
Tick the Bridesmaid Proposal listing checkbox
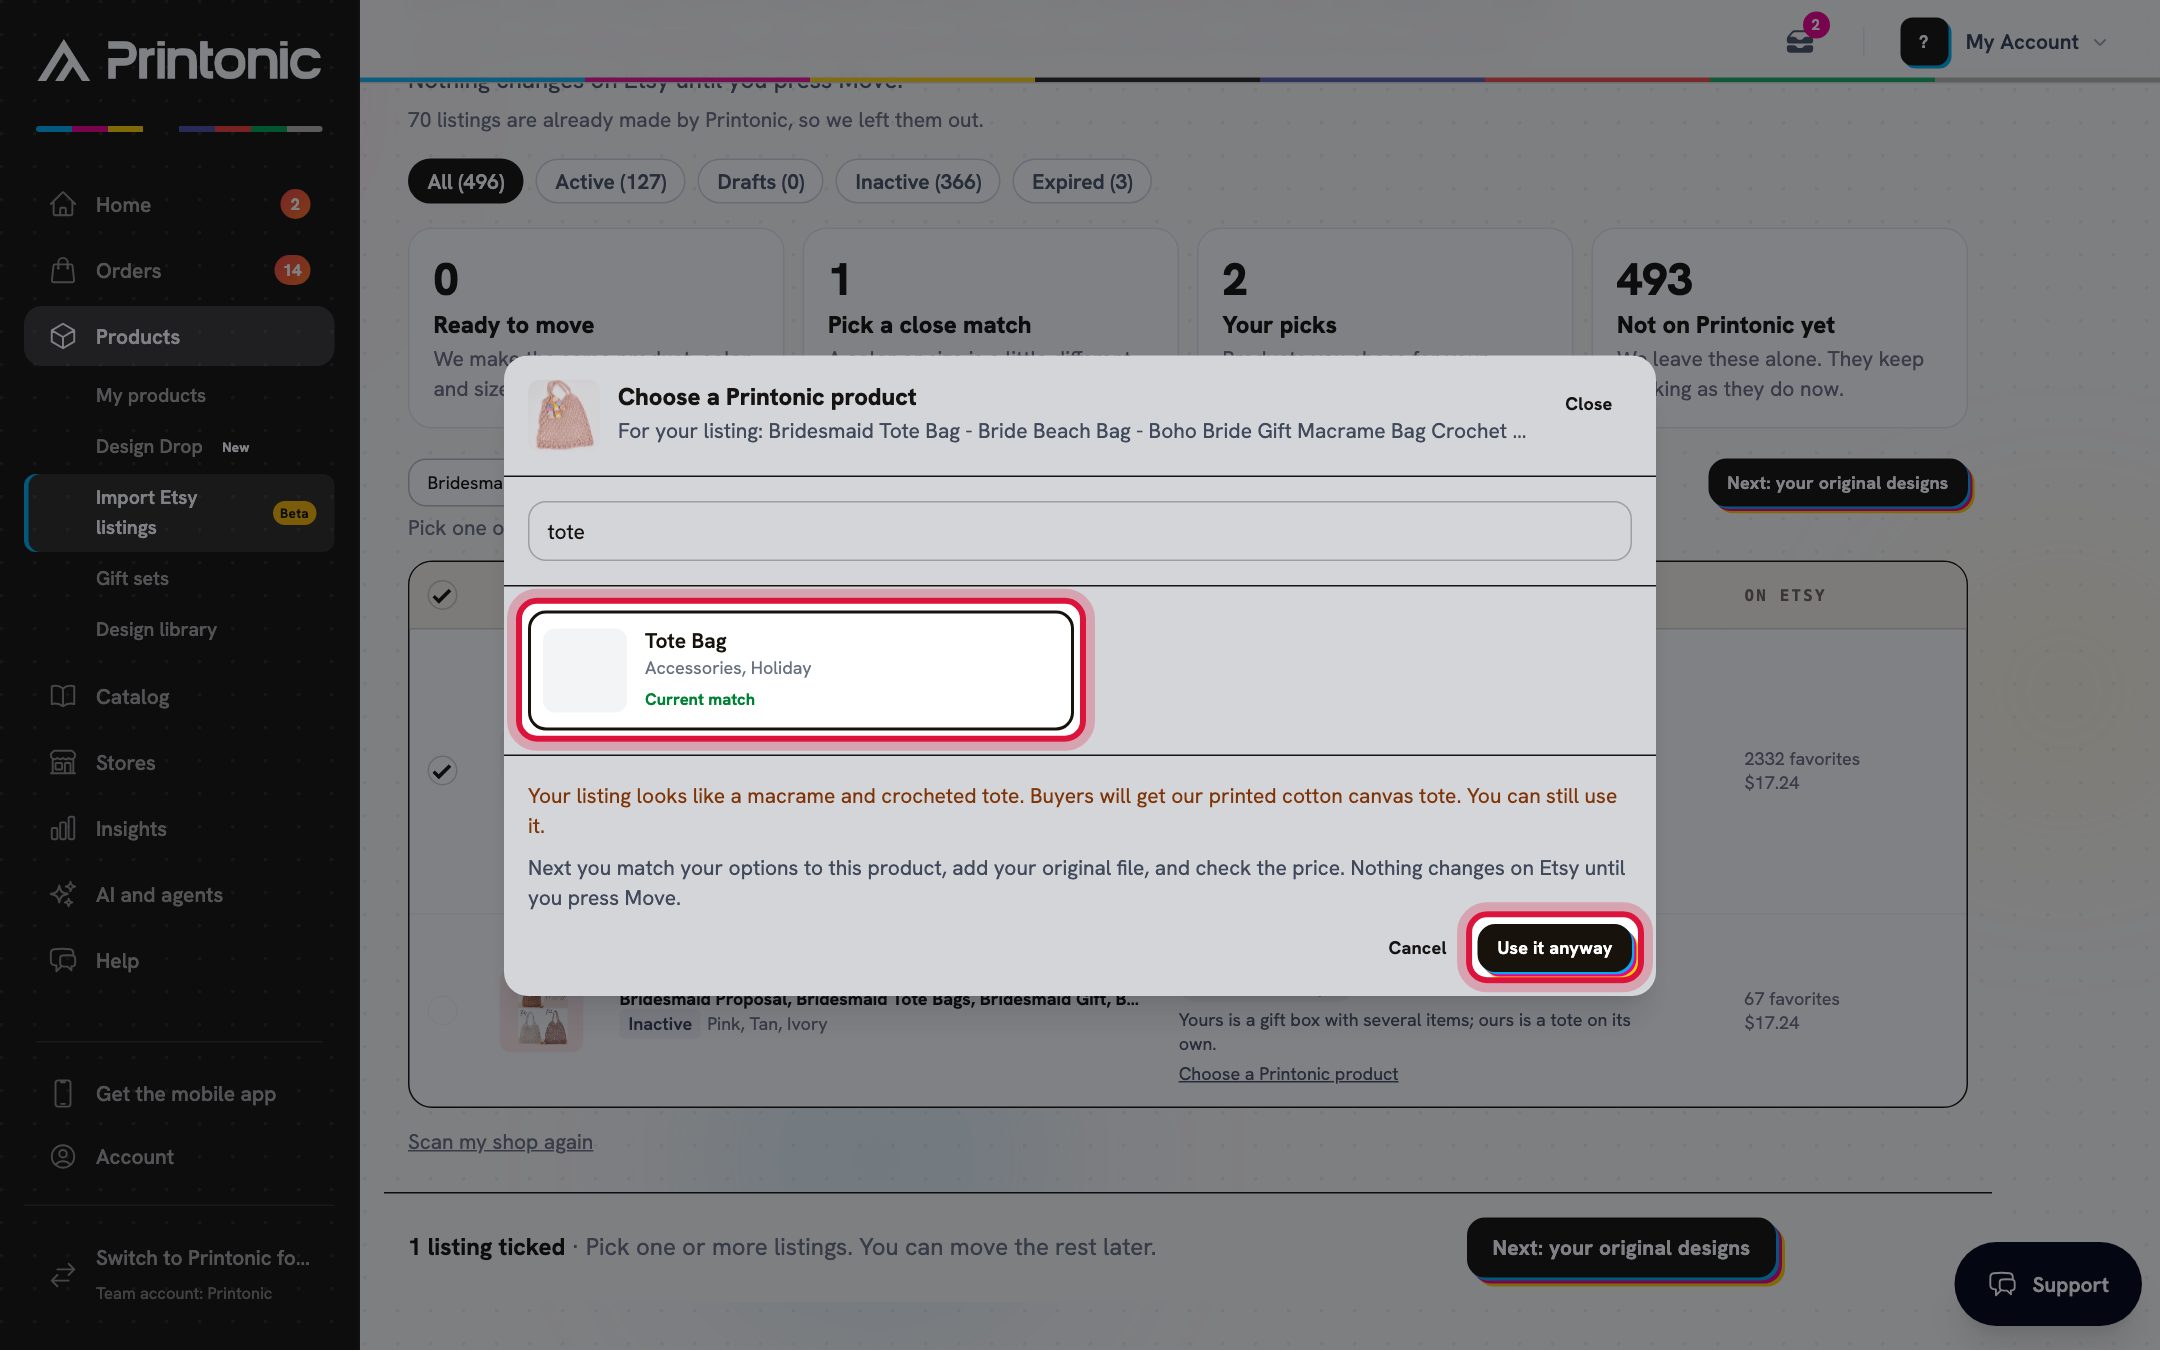[x=442, y=1010]
